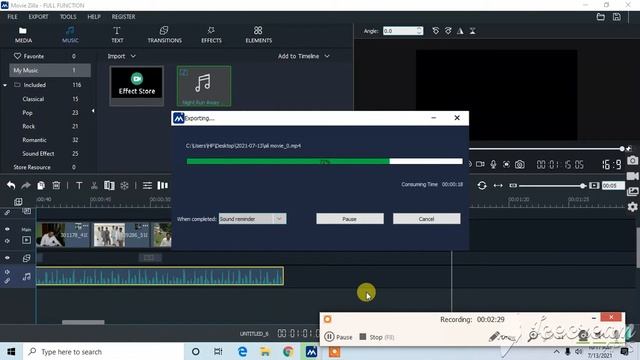Switch to the TRANSITIONS tab
Screen dimensions: 640x360
point(164,35)
